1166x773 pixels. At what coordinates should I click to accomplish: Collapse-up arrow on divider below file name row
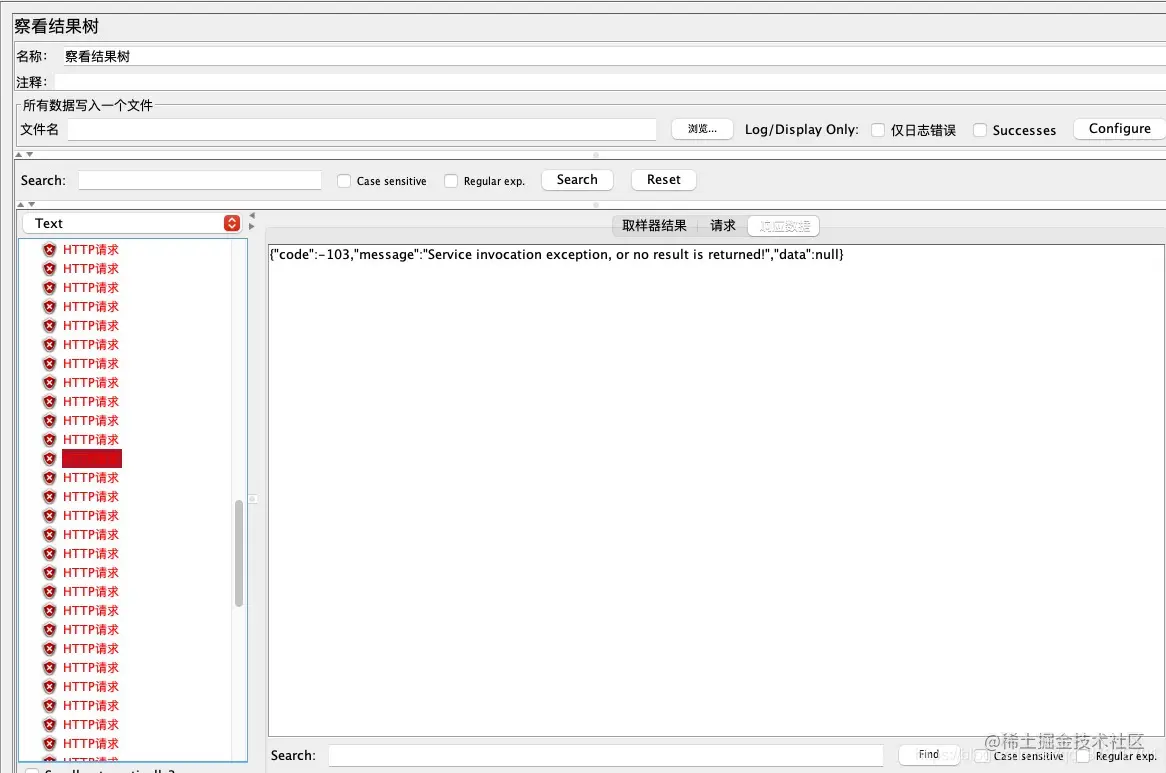point(19,155)
